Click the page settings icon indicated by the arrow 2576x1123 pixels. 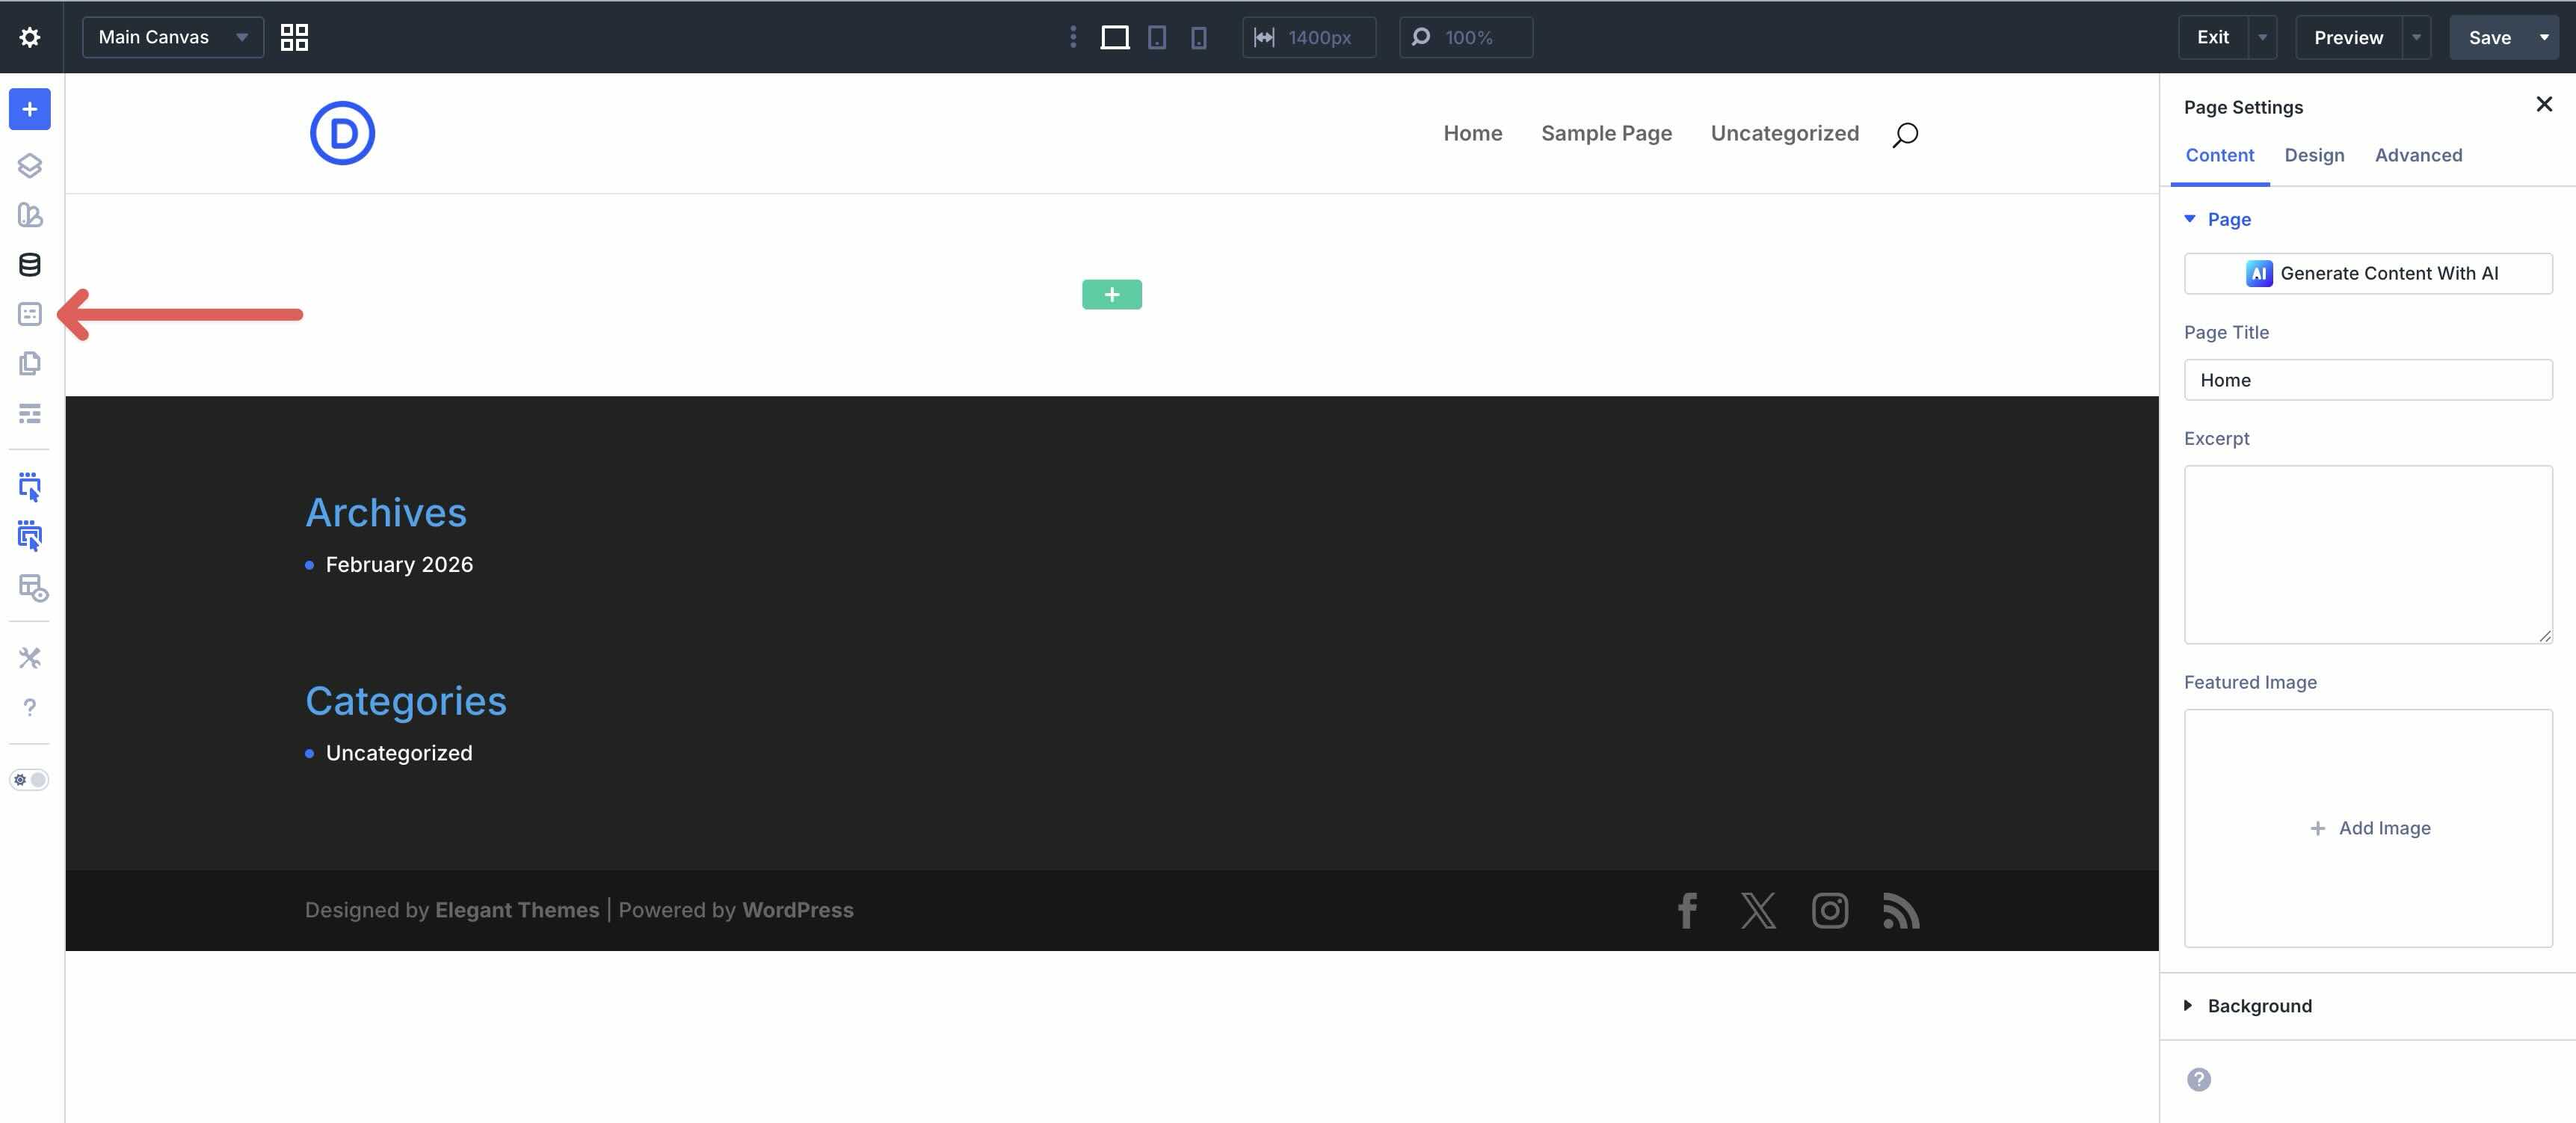(29, 314)
